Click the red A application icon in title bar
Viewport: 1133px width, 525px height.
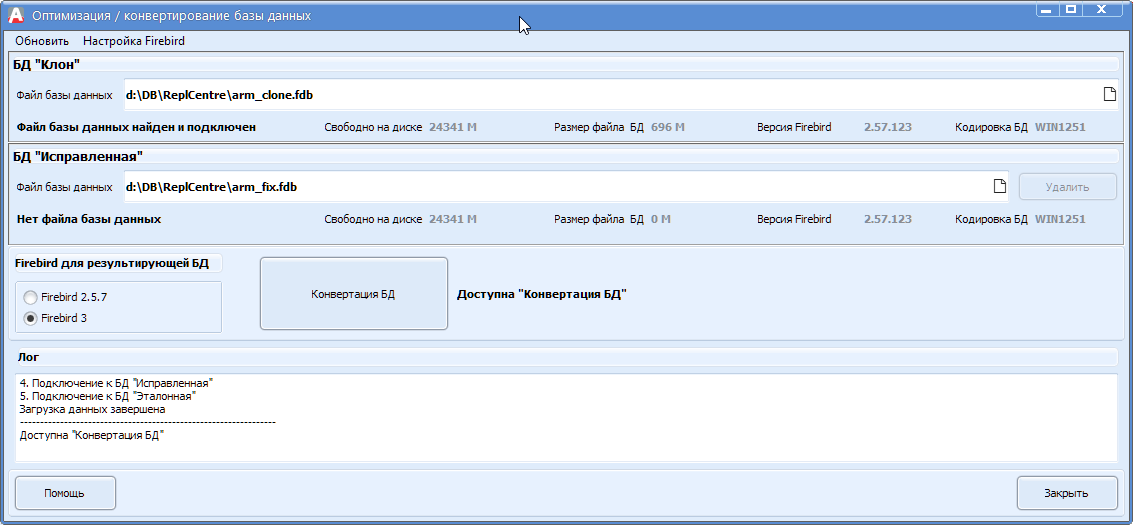[x=16, y=14]
